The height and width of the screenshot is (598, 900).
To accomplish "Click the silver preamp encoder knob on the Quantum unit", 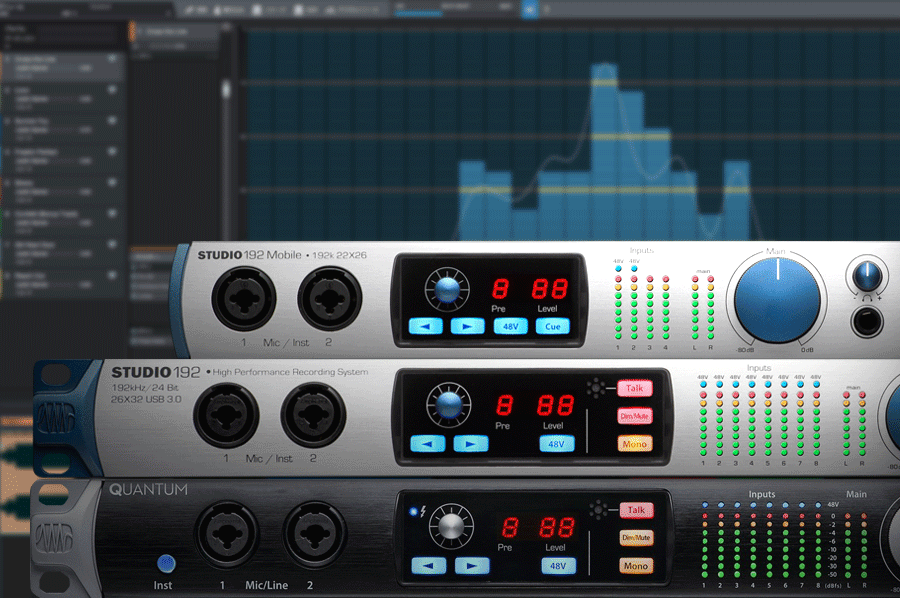I will coord(451,527).
